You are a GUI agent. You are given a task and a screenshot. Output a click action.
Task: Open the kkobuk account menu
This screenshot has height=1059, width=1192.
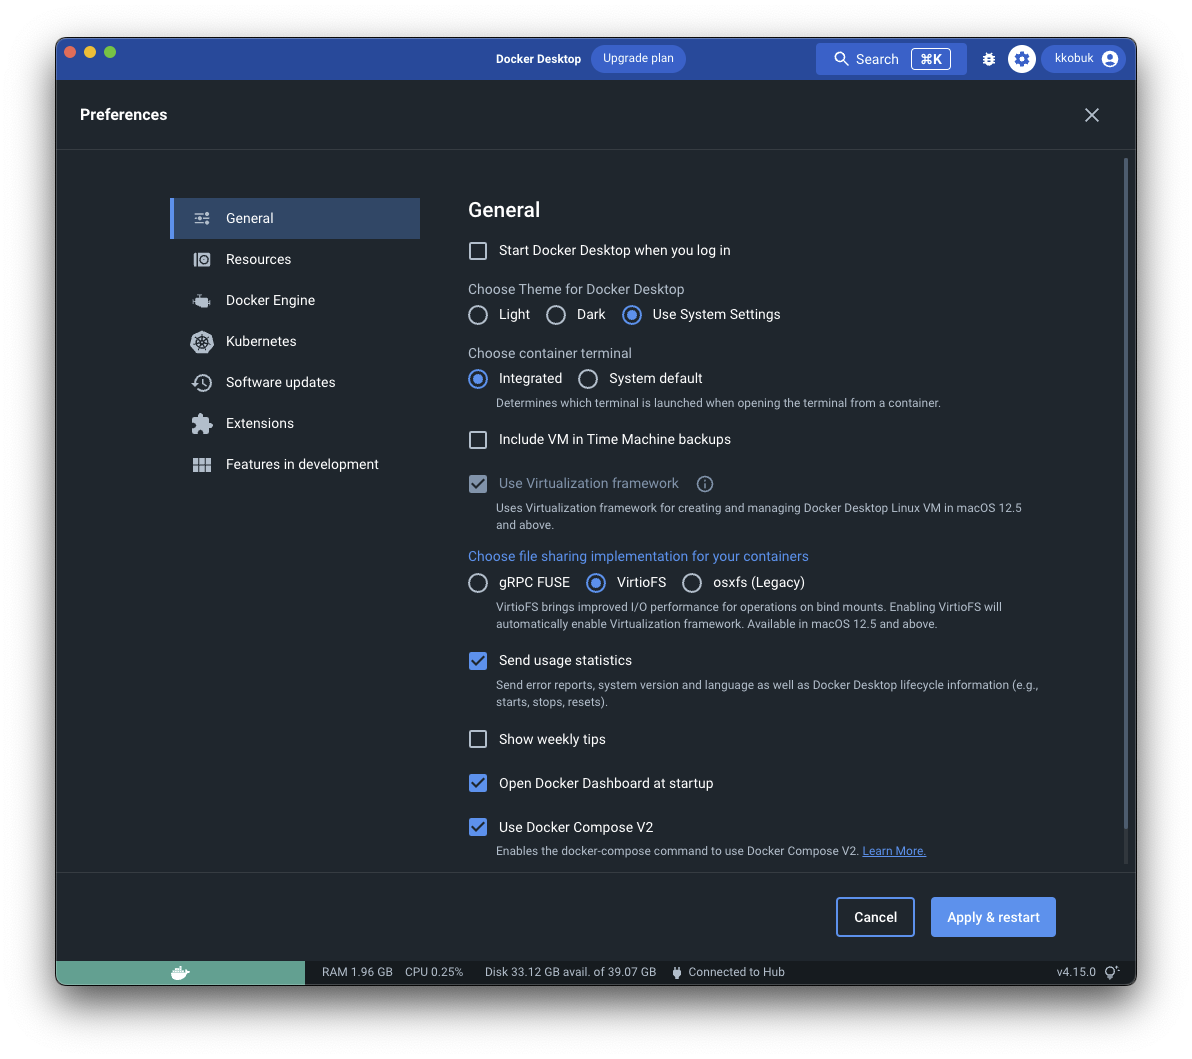coord(1085,59)
